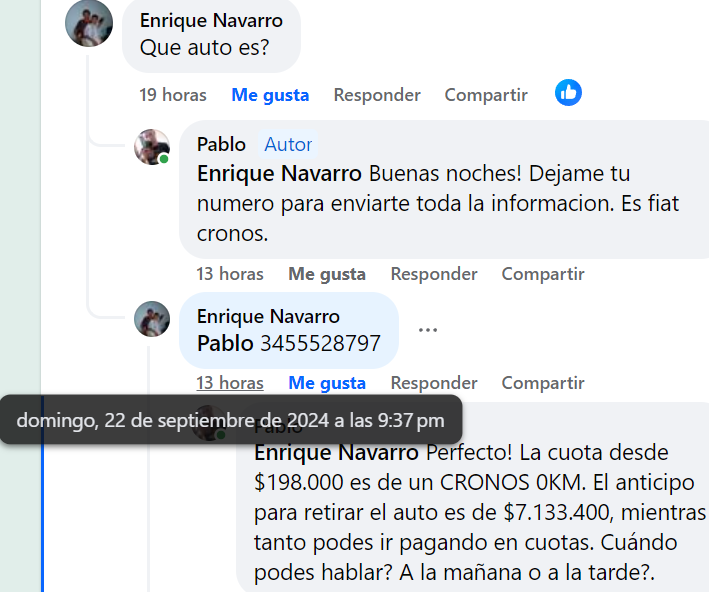Open Enrique Navarro's avatar on the 'Que auto es?' comment

click(89, 23)
